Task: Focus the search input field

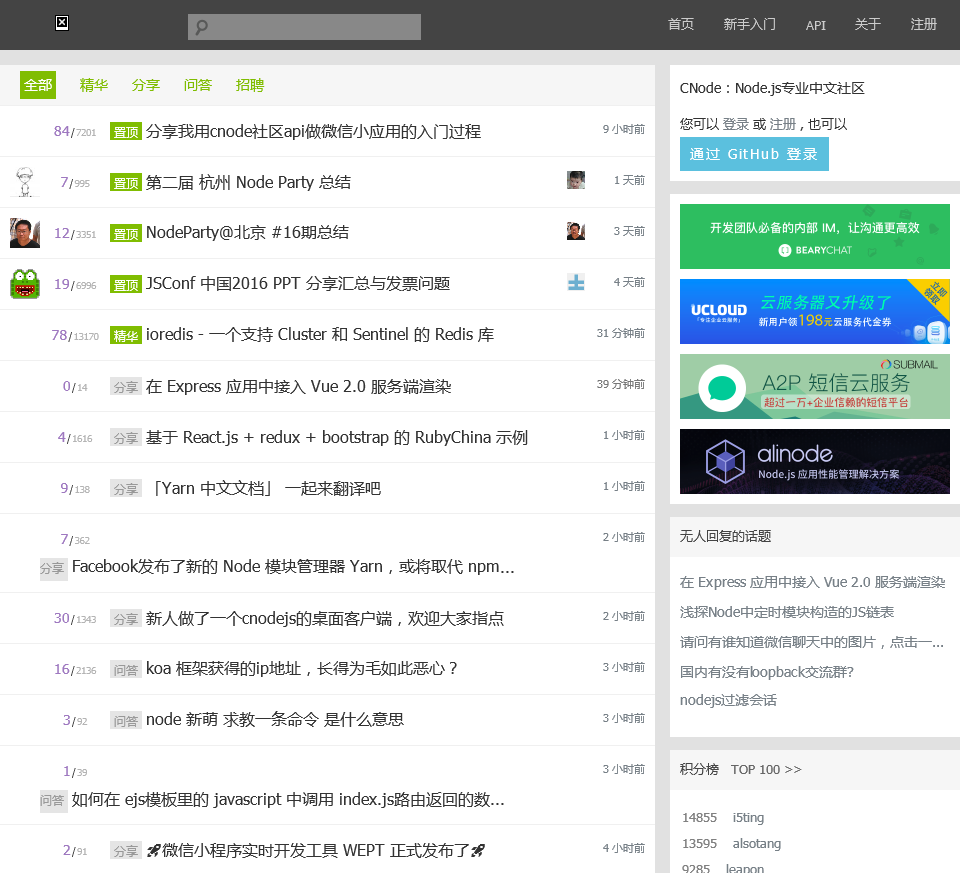Action: click(304, 27)
